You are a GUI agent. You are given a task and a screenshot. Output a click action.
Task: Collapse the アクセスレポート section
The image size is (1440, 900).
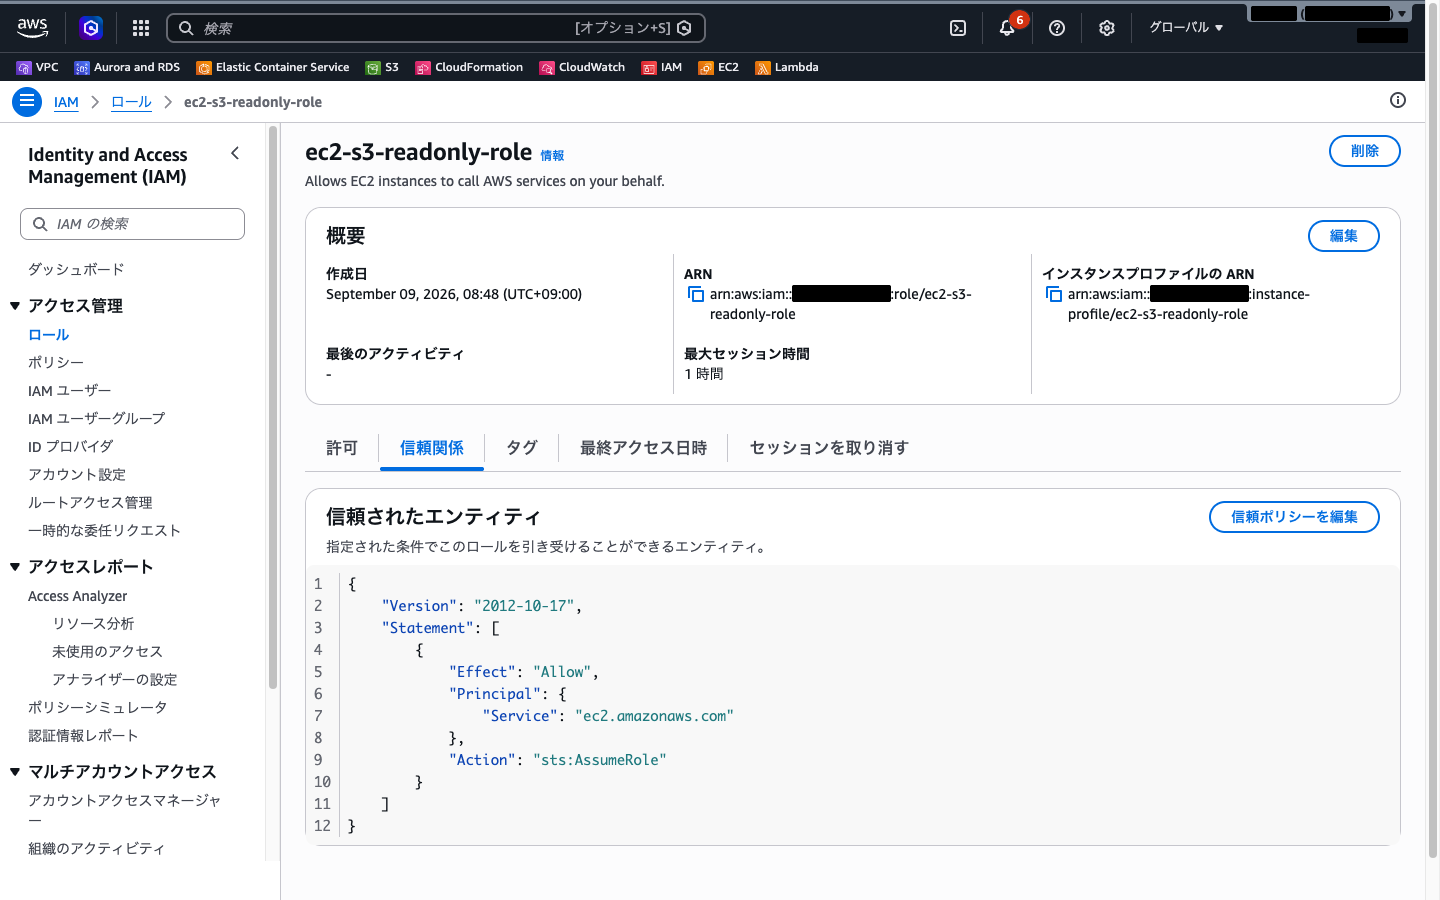tap(15, 567)
